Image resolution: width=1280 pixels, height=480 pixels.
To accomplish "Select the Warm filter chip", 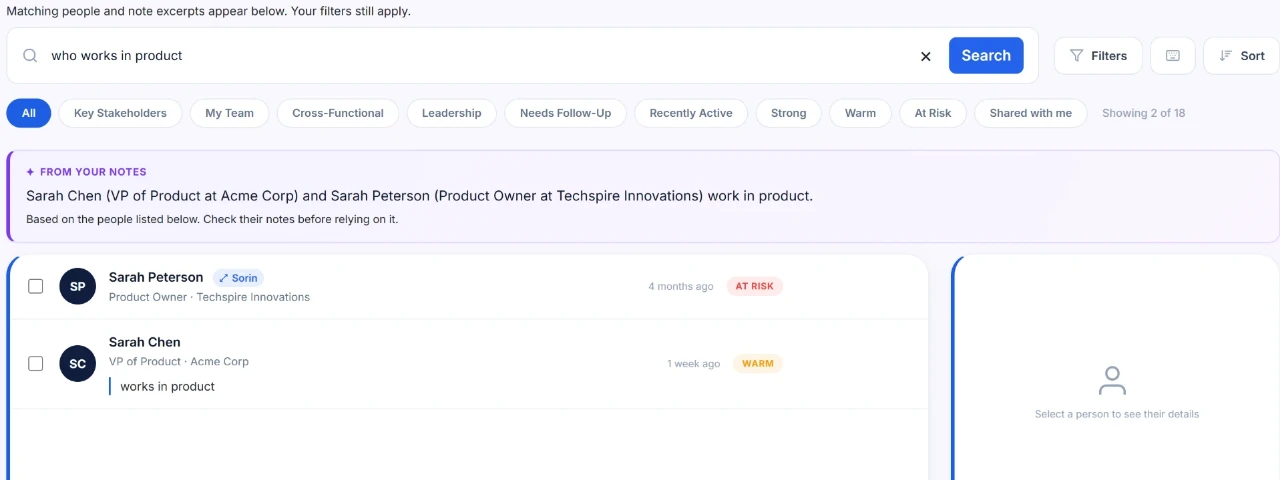I will (860, 113).
